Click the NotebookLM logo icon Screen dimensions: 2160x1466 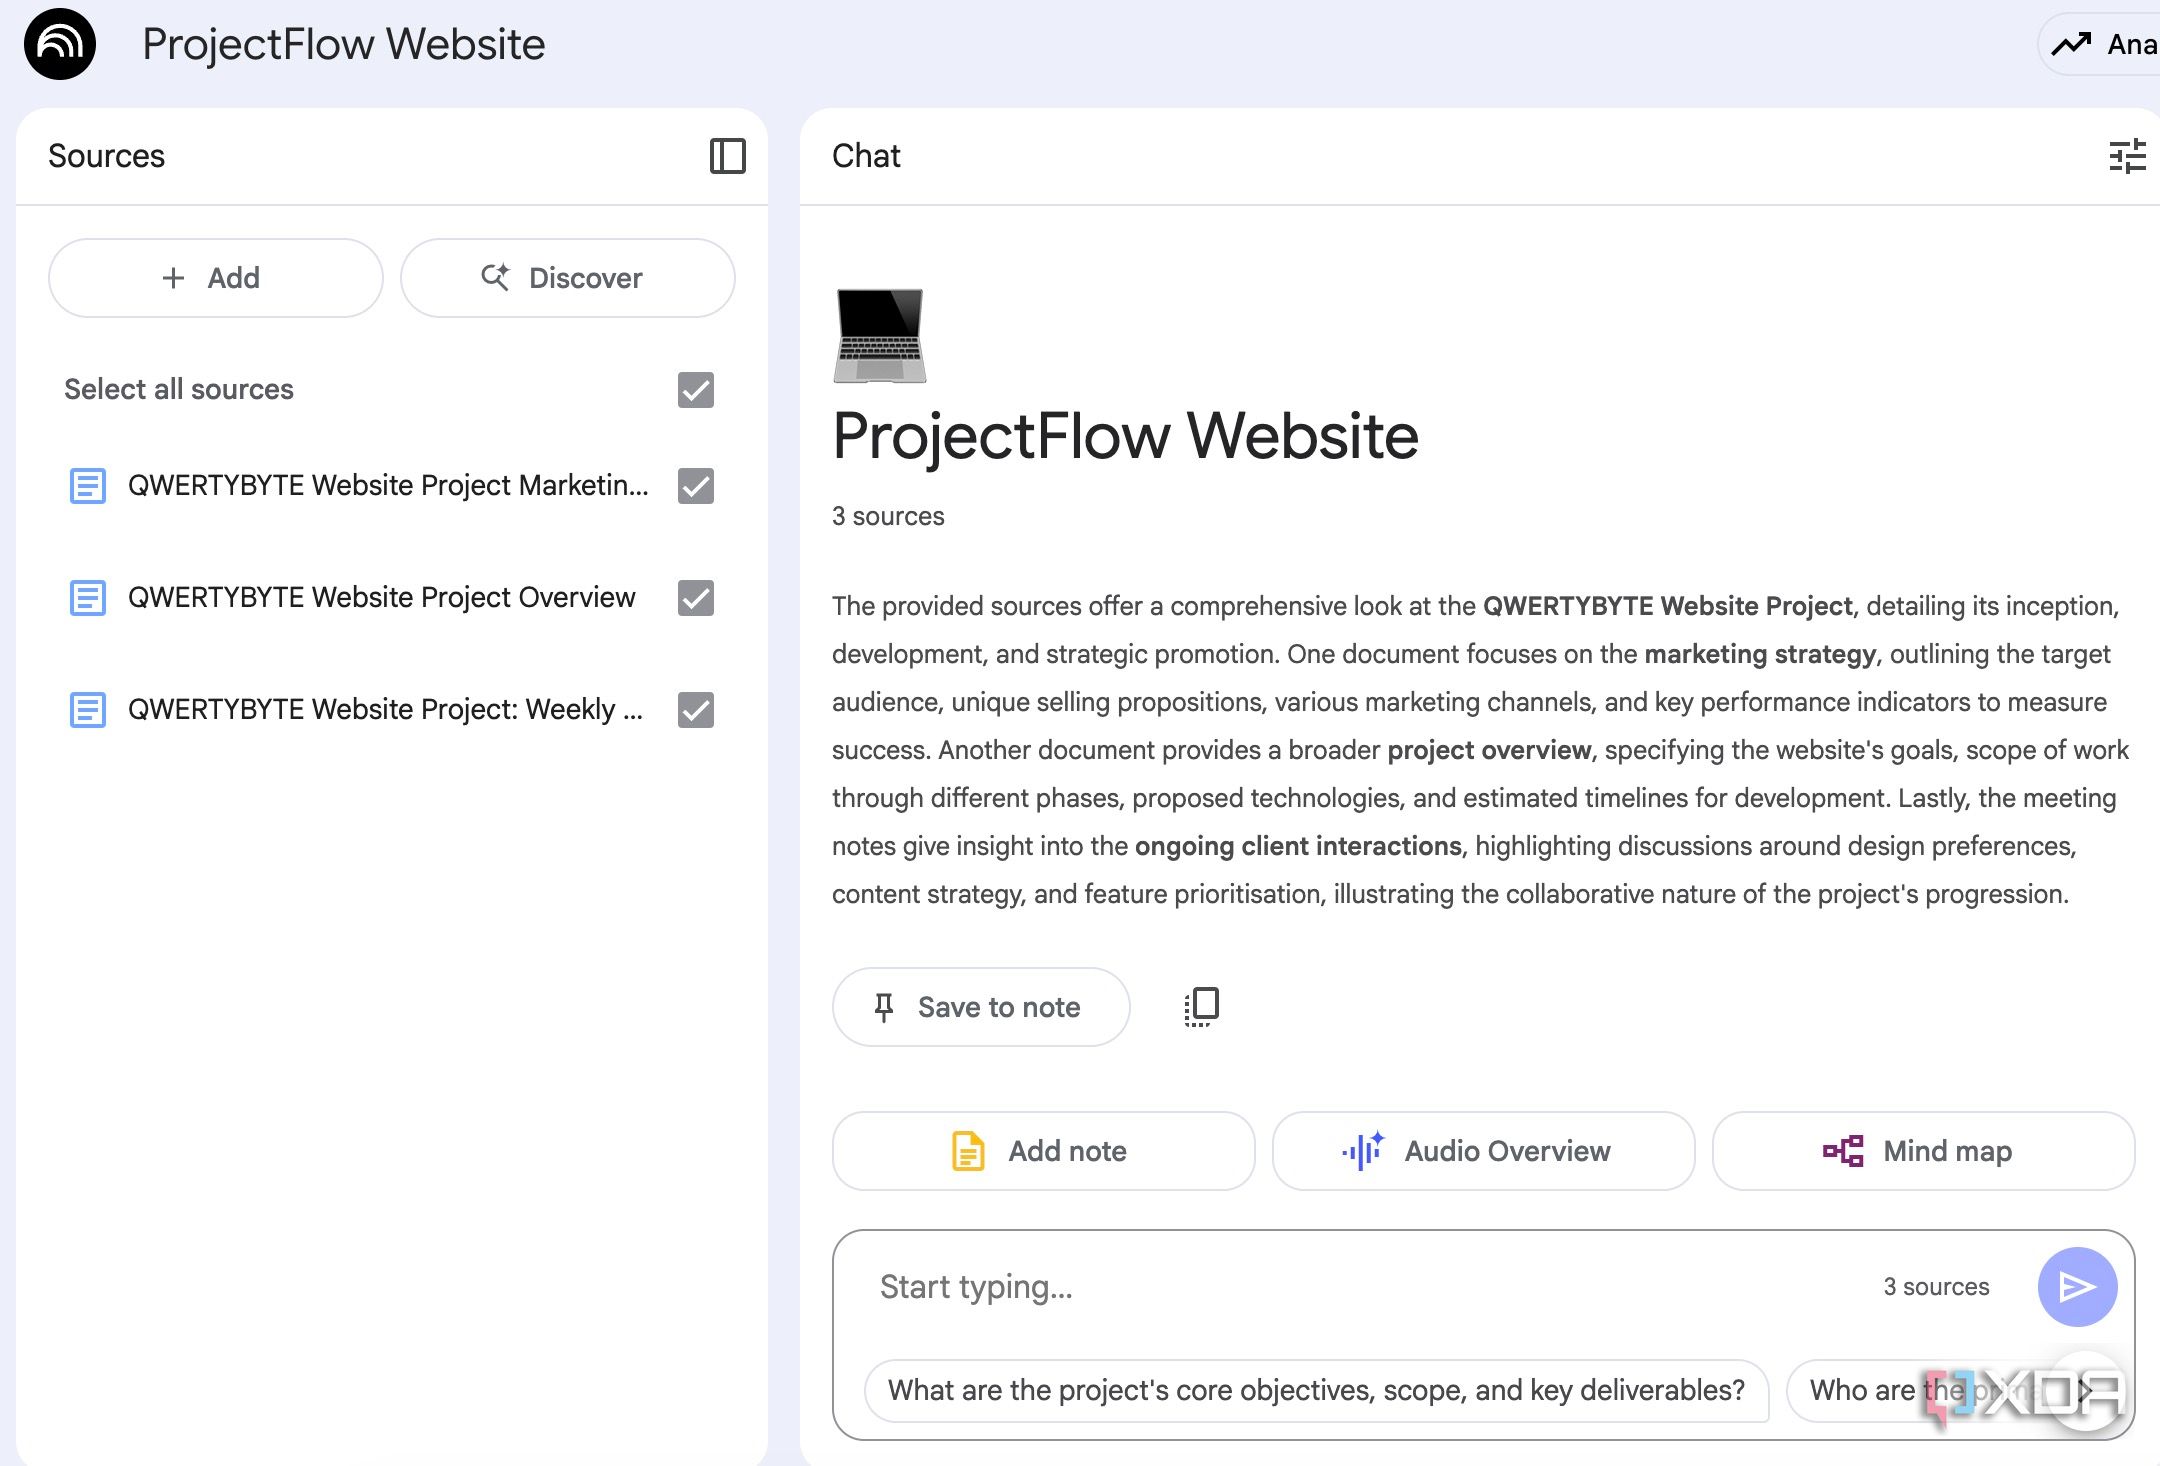click(60, 44)
